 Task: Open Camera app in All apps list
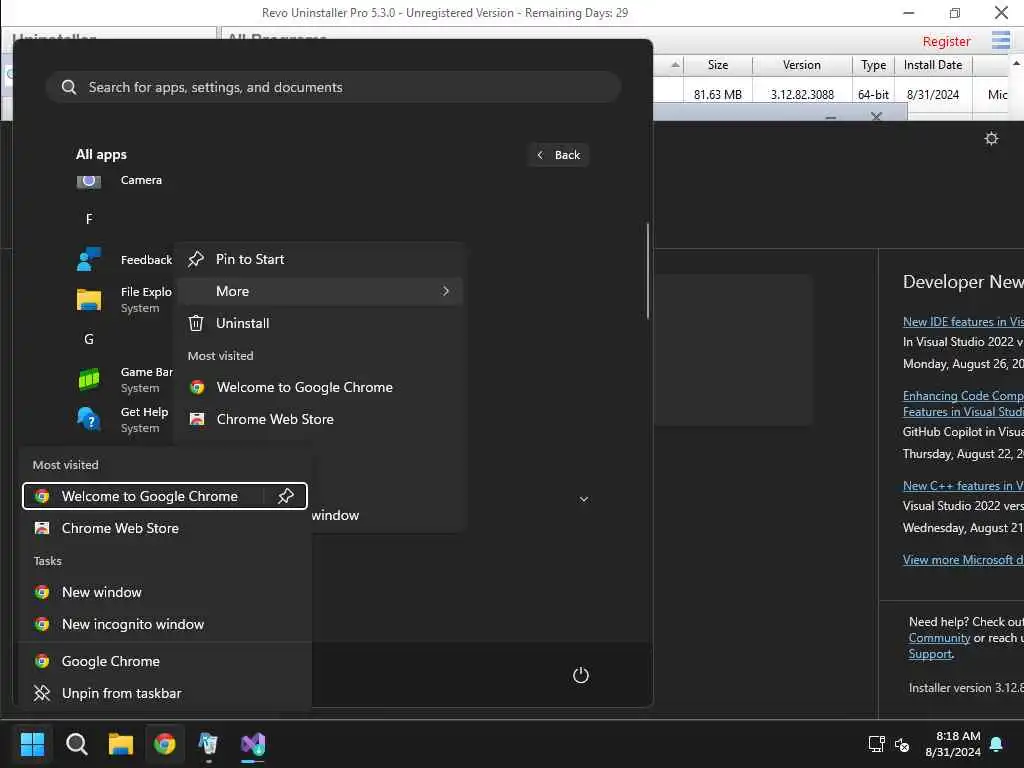pos(141,180)
